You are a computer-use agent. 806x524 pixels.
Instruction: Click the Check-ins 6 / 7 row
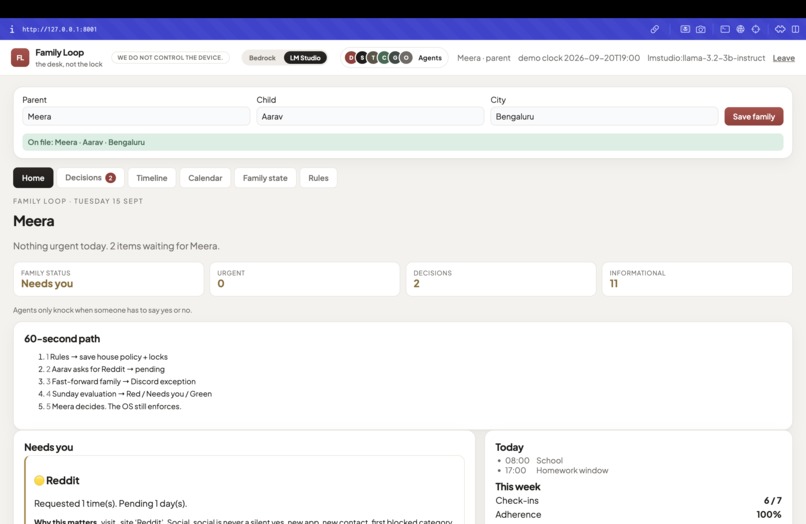pyautogui.click(x=638, y=500)
